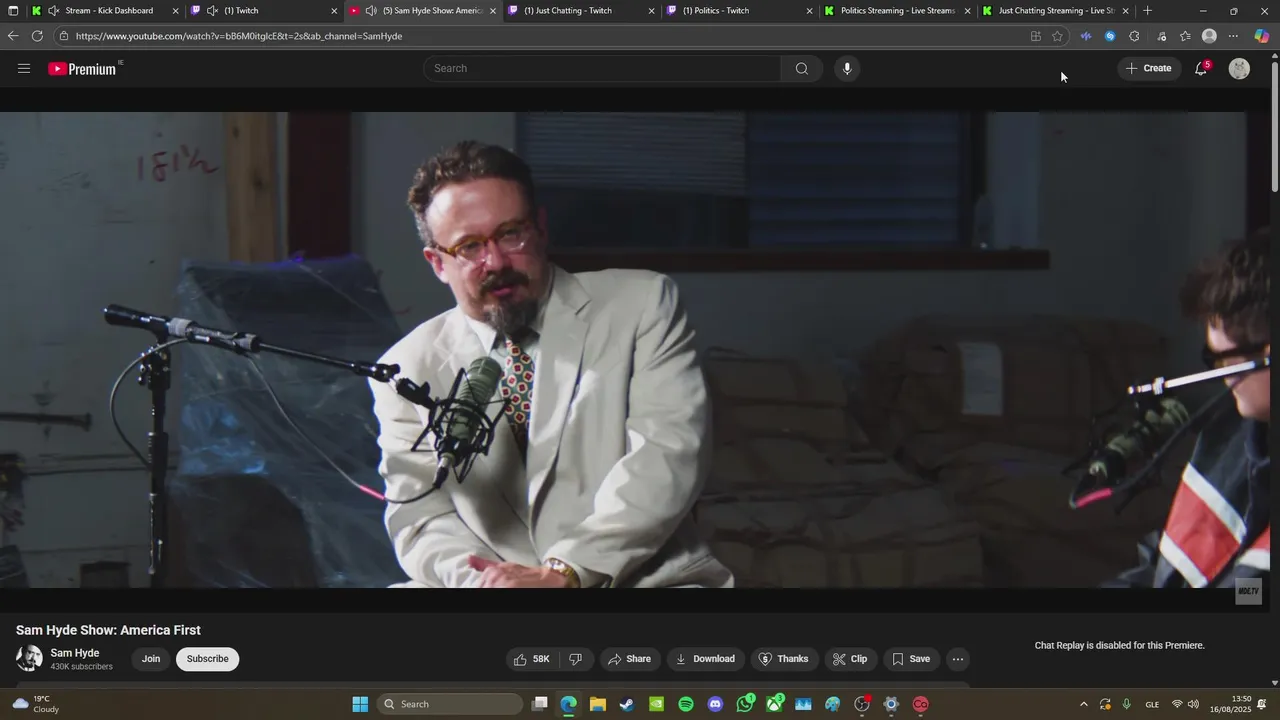
Task: Open Xbox app from the taskbar
Action: [774, 704]
